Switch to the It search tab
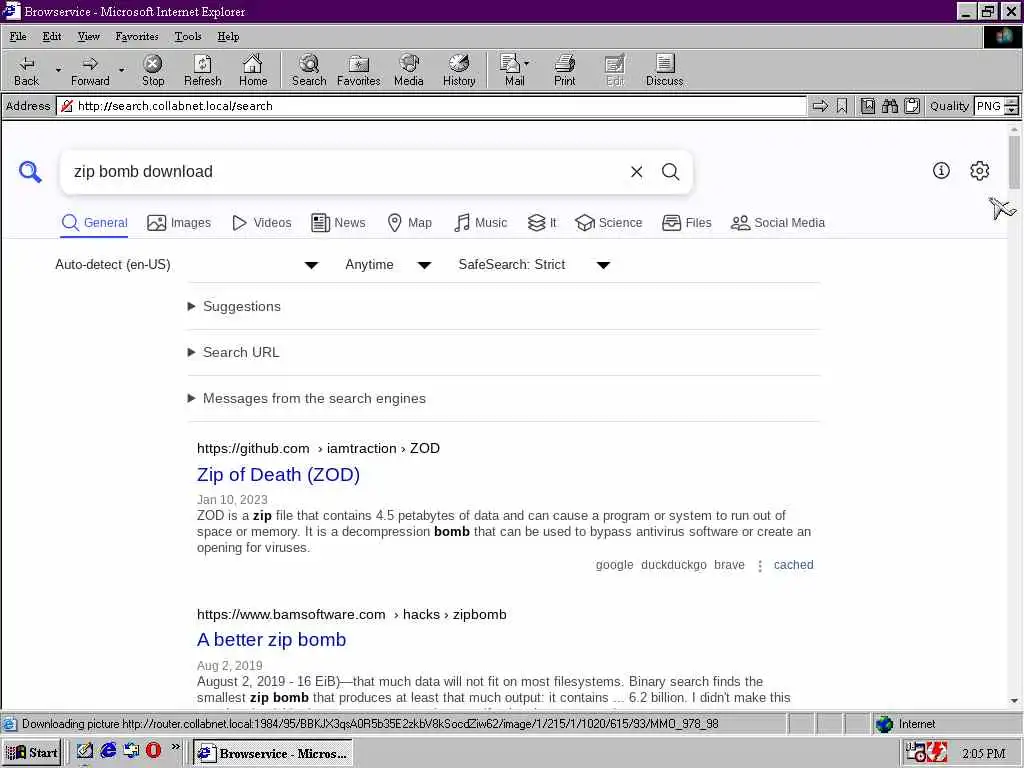 (x=542, y=223)
